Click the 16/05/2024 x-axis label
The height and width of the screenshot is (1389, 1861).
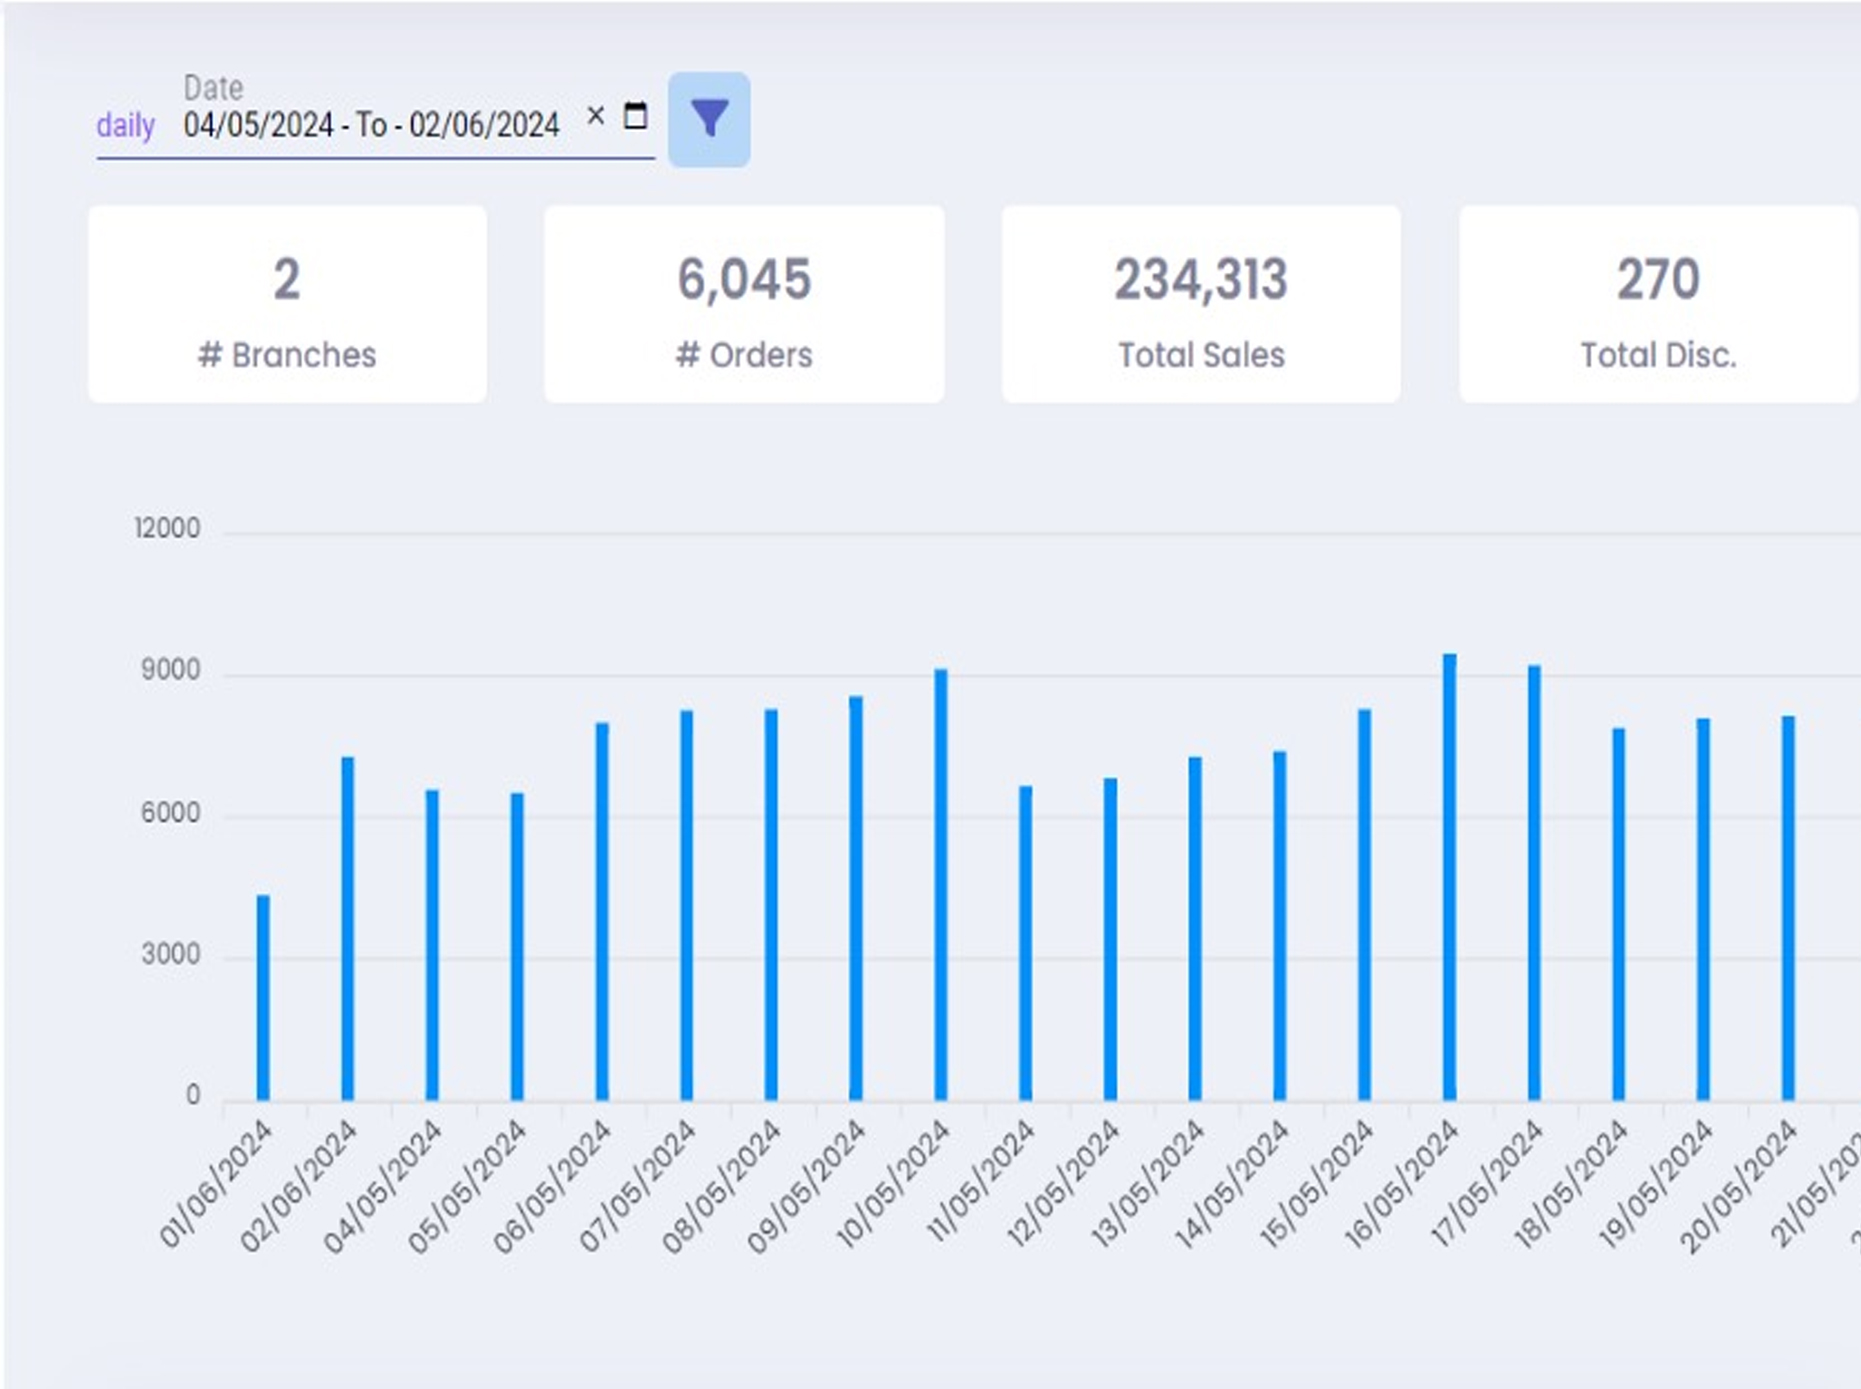[1402, 1184]
